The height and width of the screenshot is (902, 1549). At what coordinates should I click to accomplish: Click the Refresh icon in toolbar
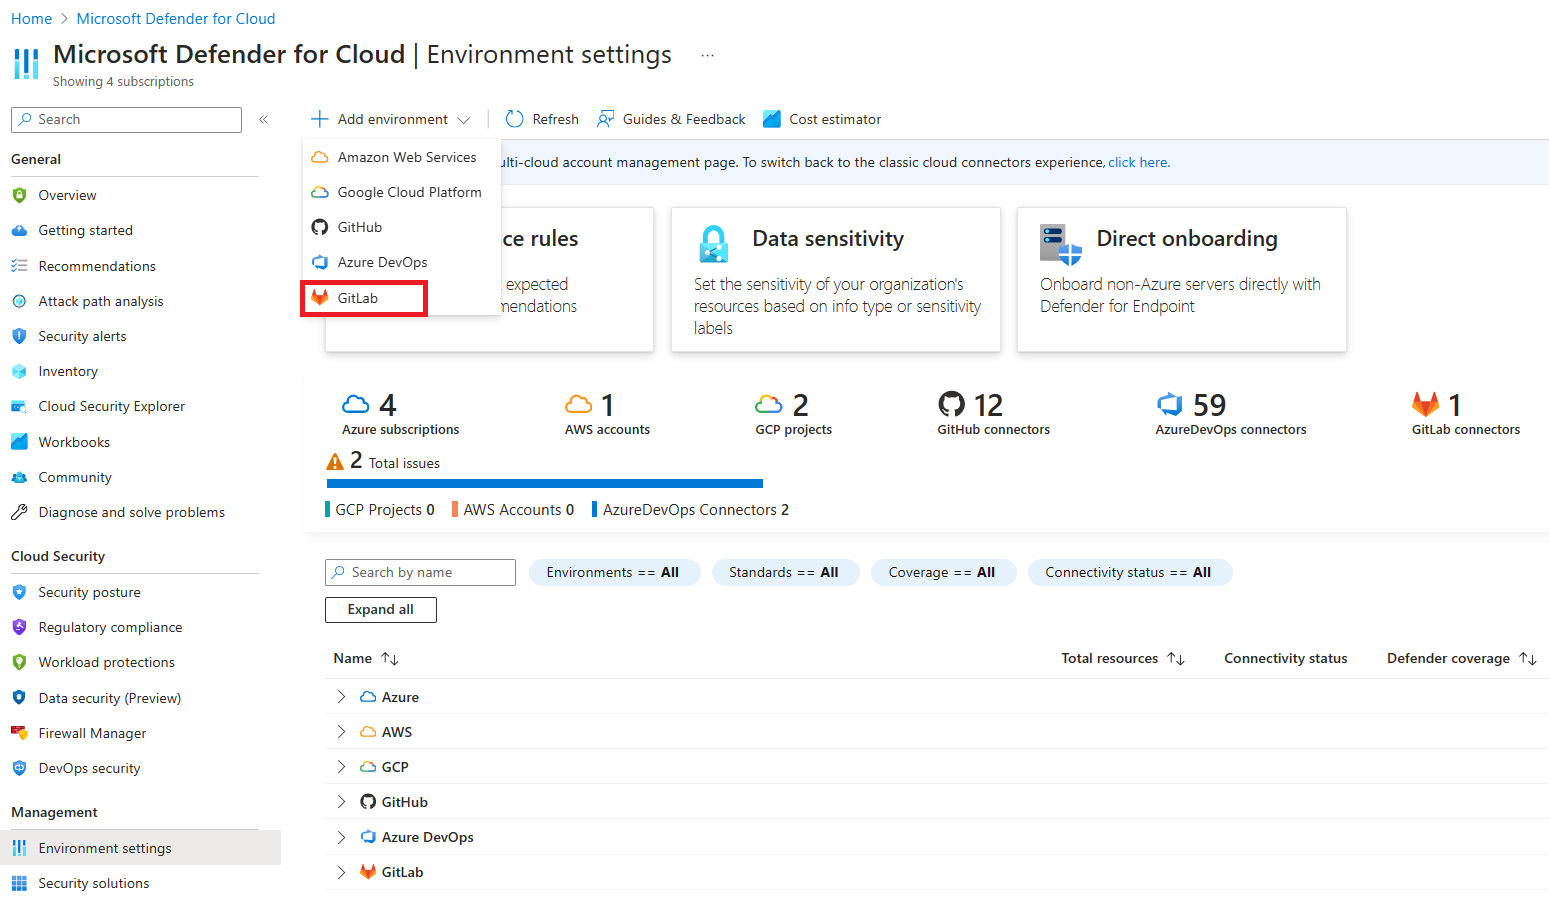[514, 119]
